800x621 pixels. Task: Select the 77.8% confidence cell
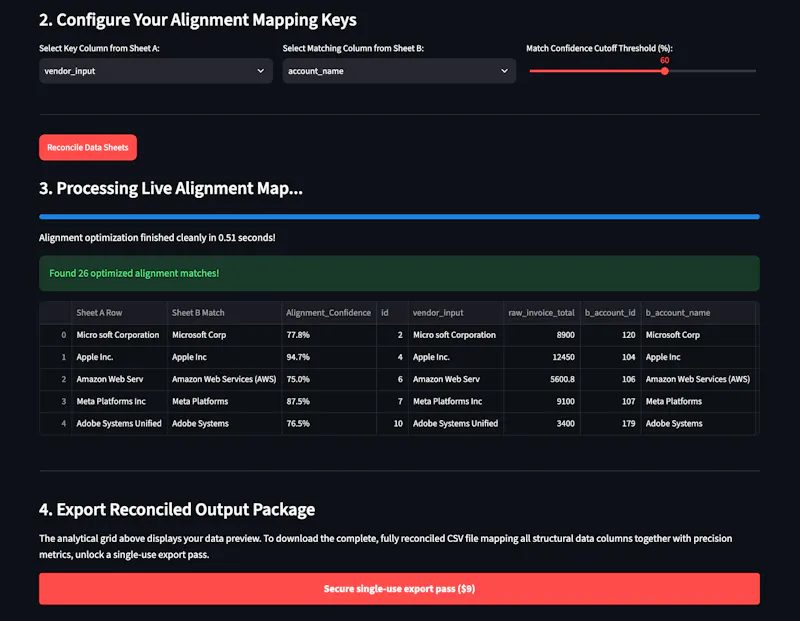coord(329,335)
